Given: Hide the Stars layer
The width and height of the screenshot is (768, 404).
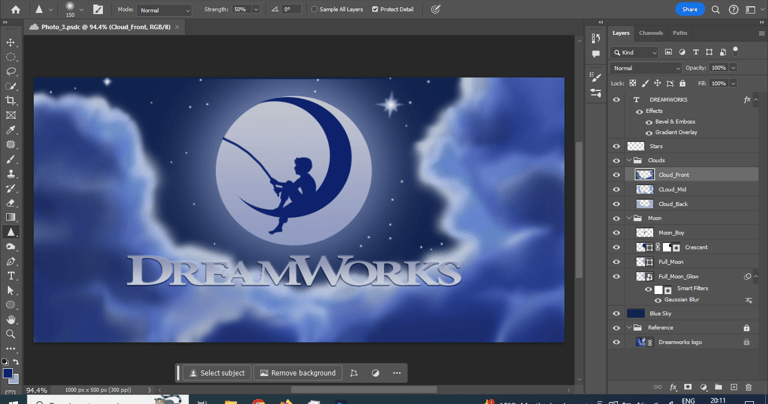Looking at the screenshot, I should 616,146.
